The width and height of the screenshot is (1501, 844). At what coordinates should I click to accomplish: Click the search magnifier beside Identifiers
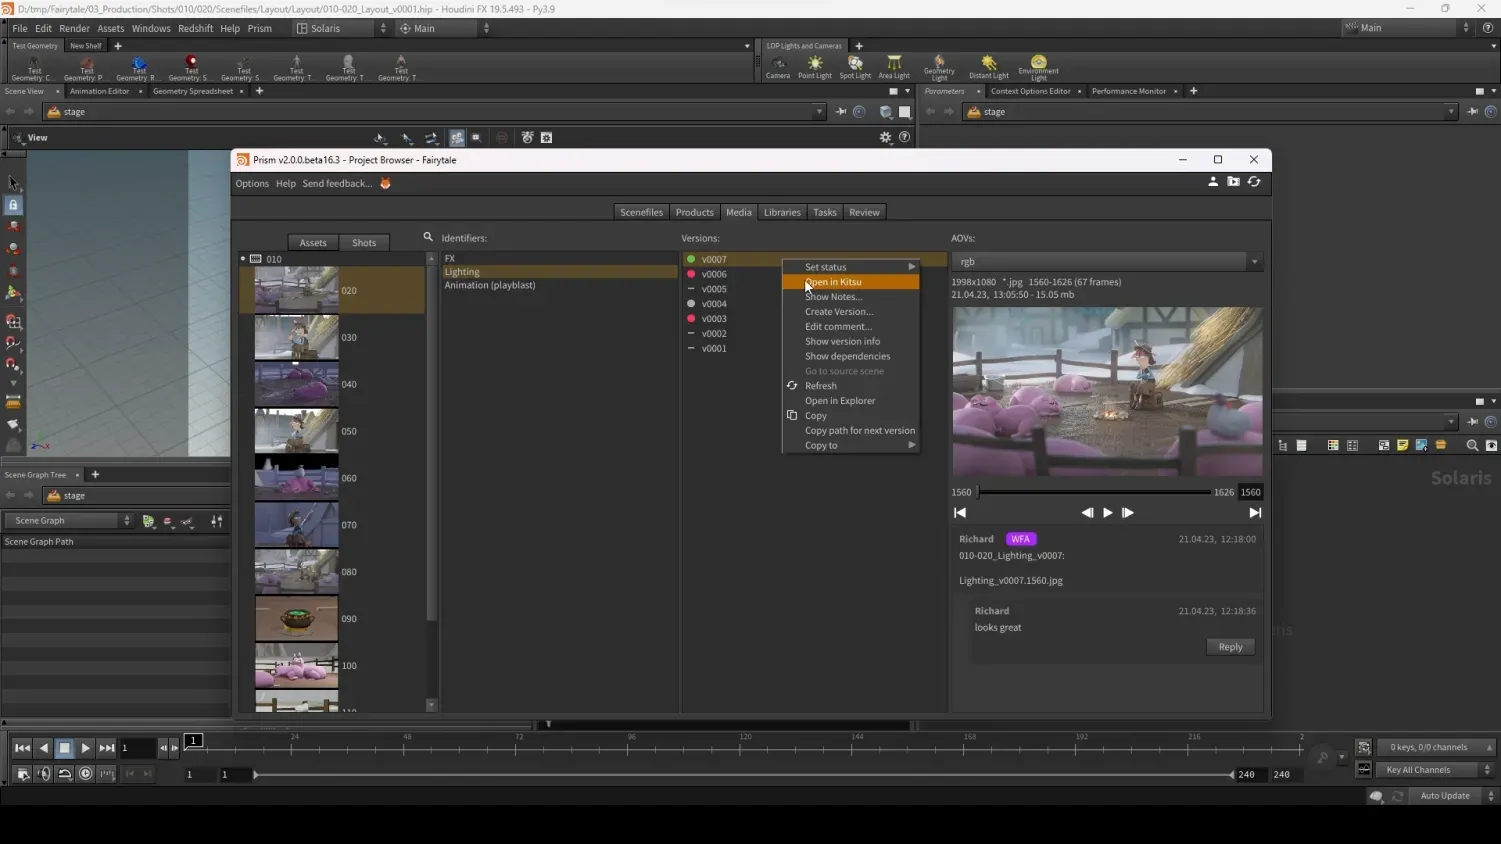[428, 238]
